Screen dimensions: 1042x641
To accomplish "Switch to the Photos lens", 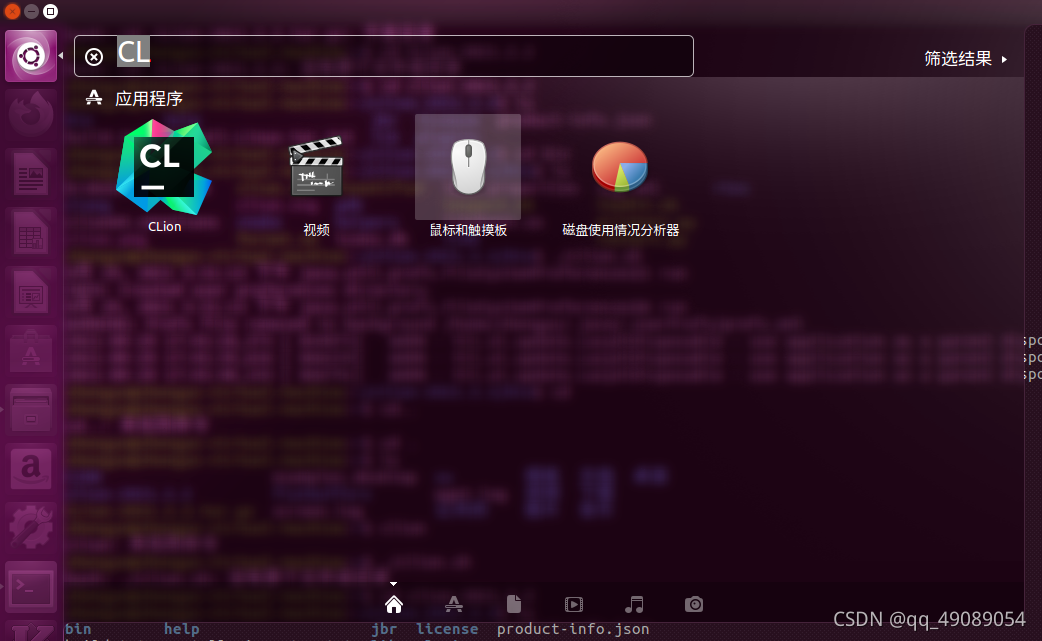I will (x=694, y=604).
